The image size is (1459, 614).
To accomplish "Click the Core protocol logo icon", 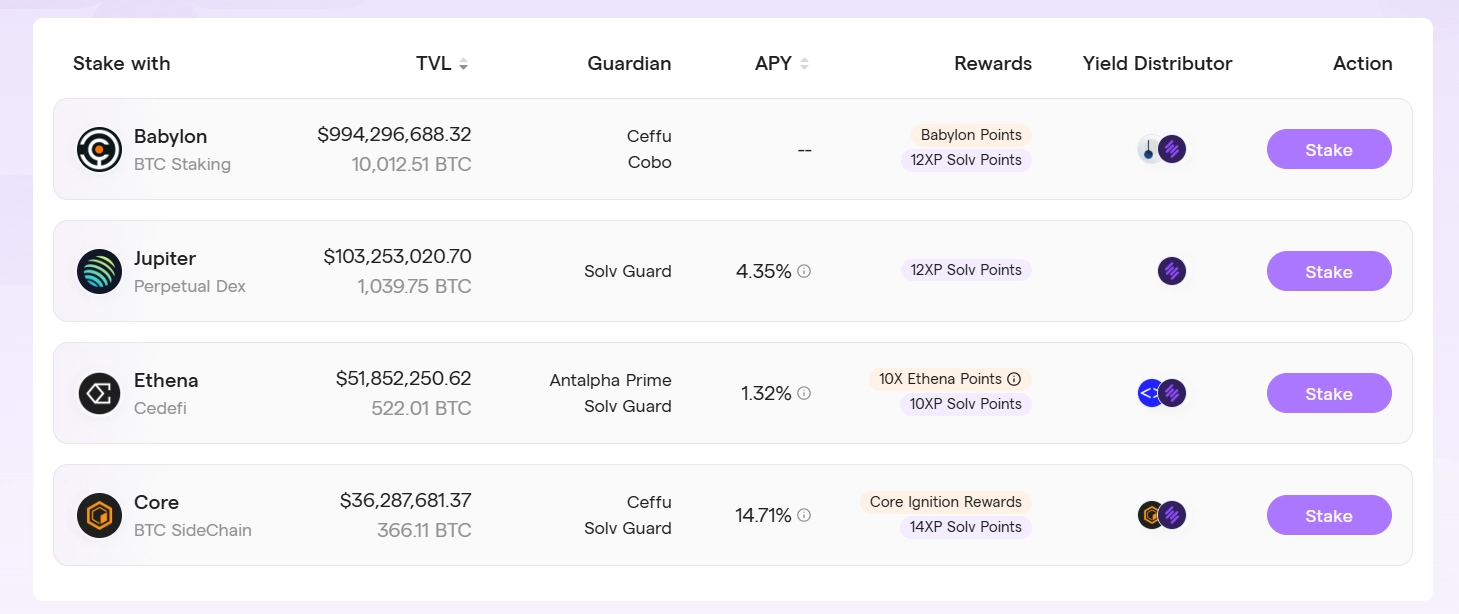I will pos(99,516).
